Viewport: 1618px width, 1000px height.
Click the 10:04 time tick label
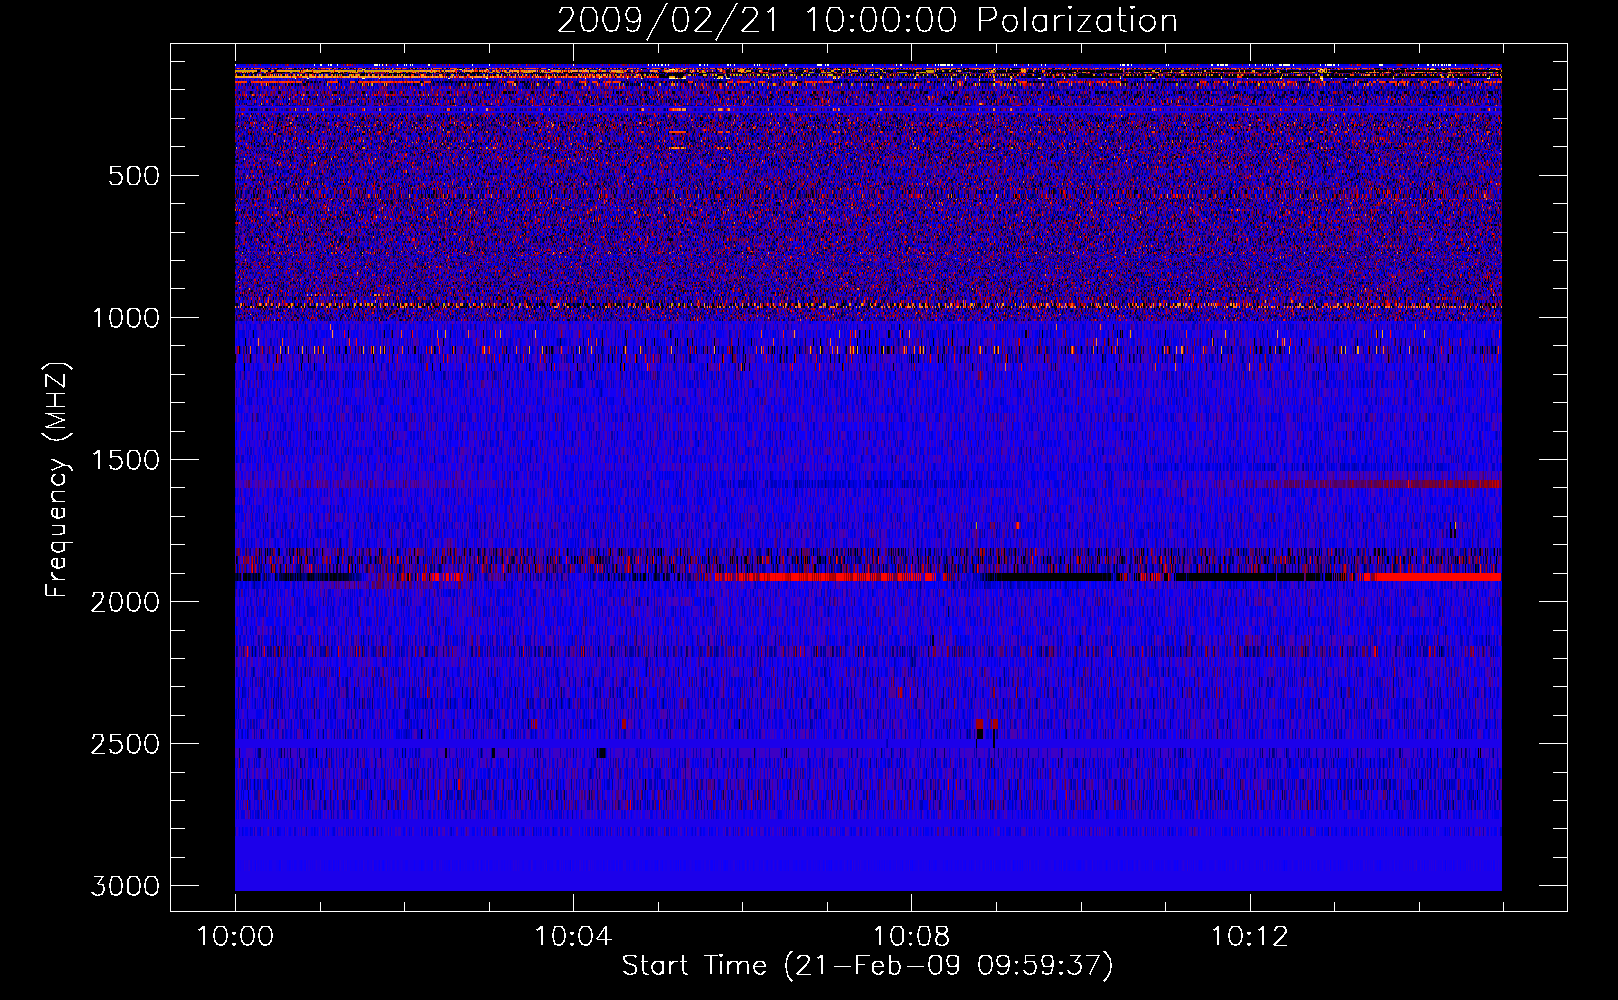point(573,937)
